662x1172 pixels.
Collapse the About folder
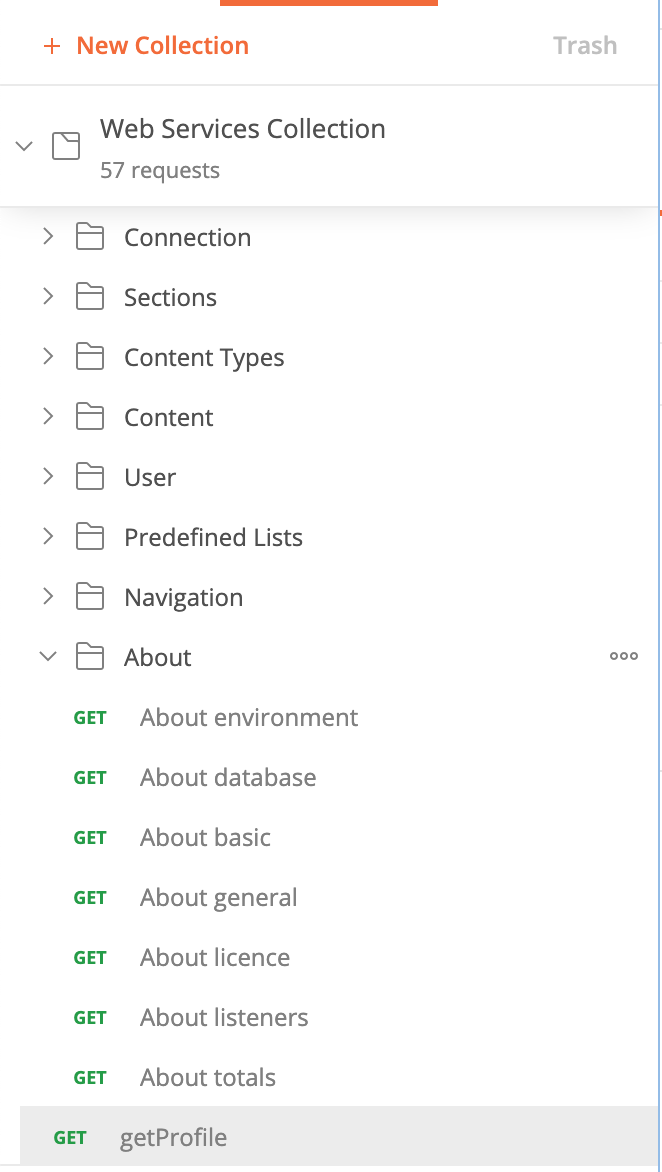(x=47, y=657)
